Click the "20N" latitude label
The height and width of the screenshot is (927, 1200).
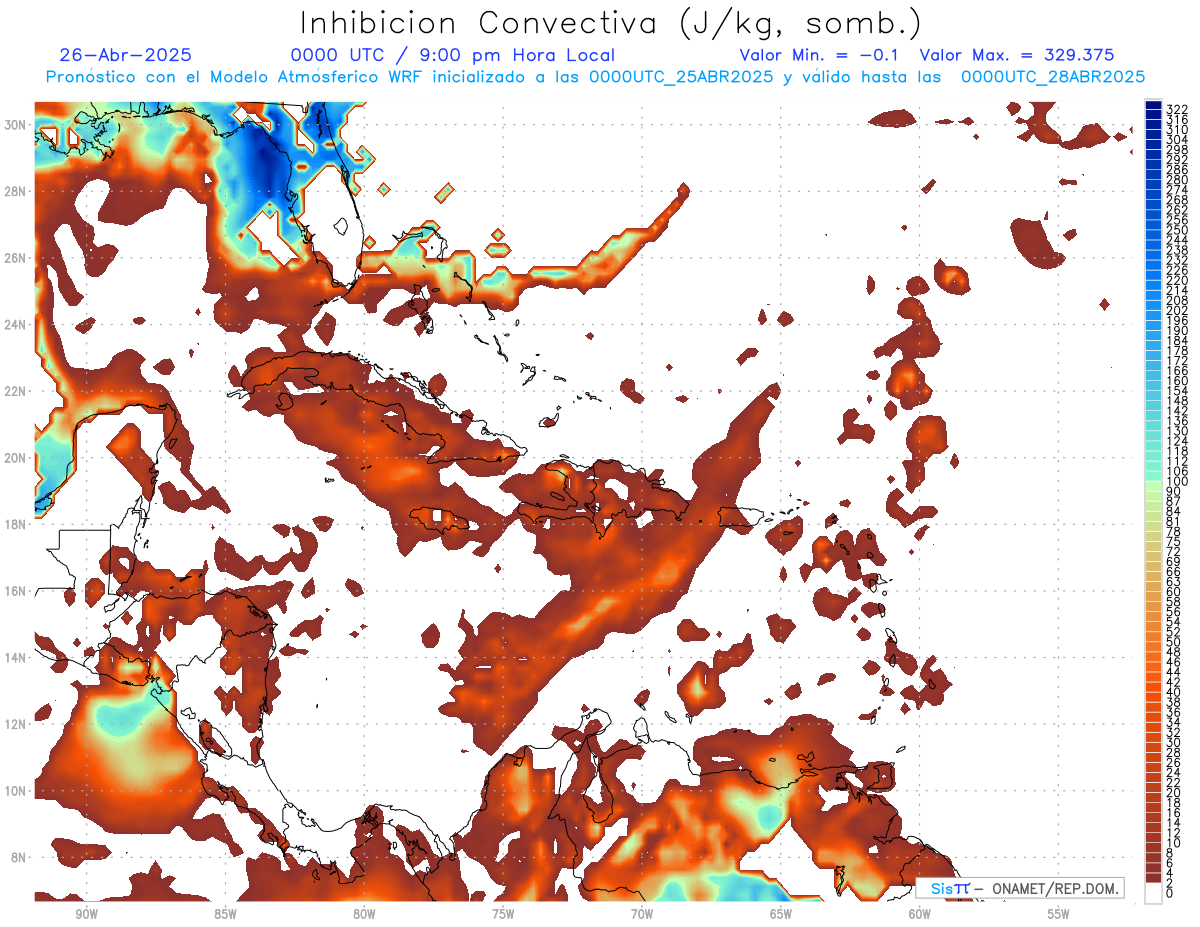[x=17, y=458]
